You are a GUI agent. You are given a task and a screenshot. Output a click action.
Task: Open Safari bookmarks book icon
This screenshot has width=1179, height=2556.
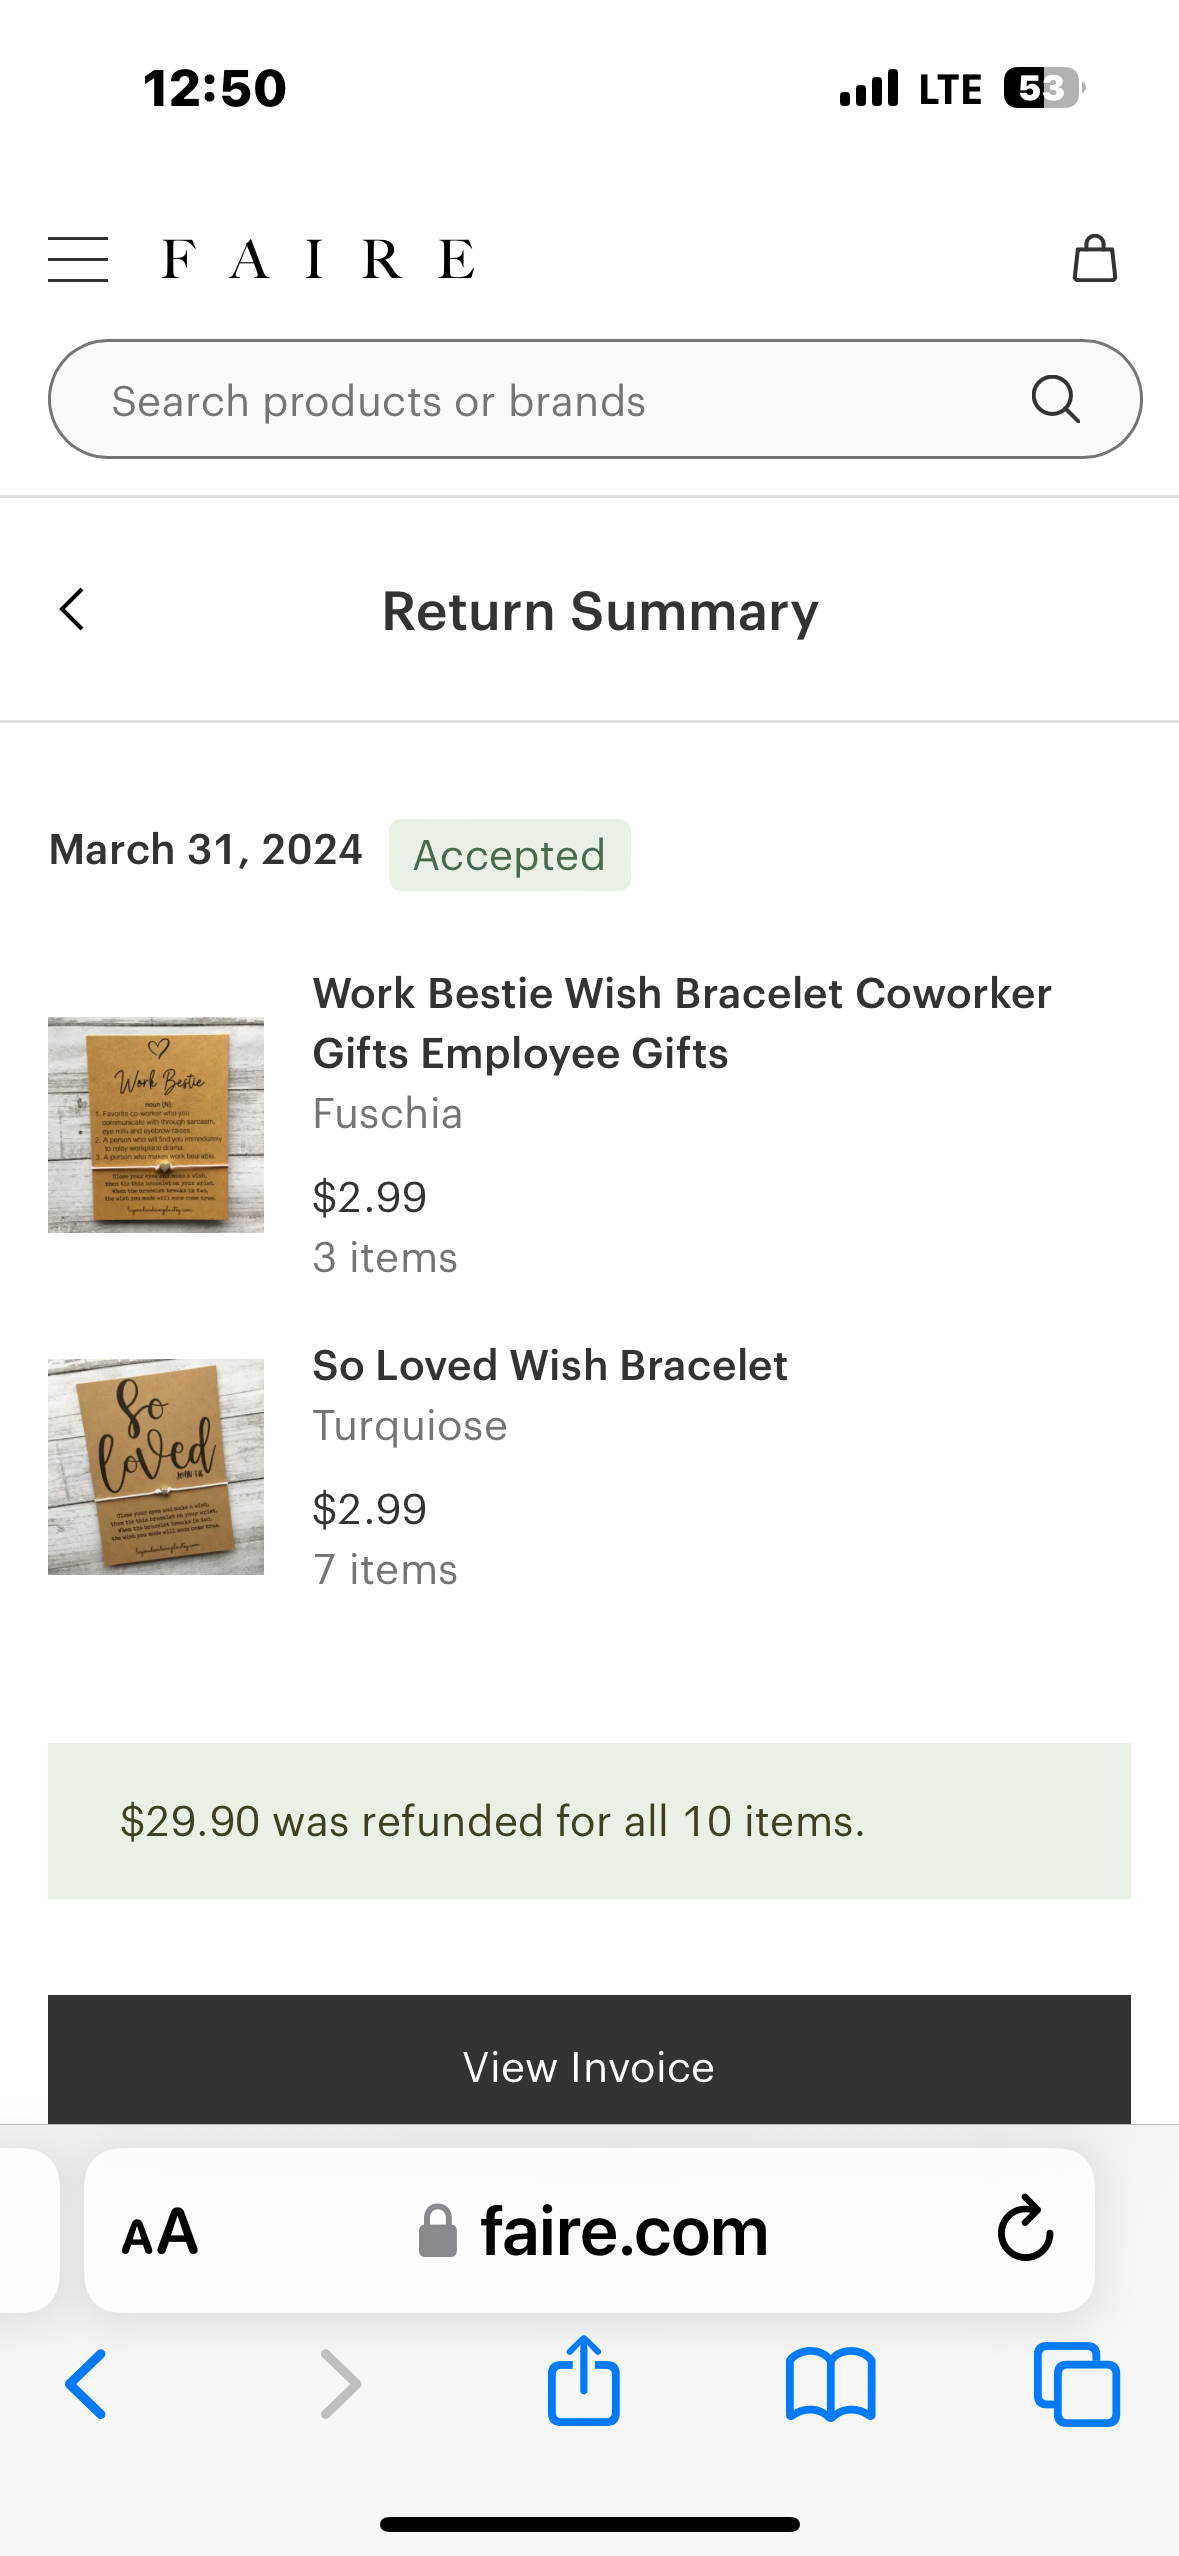pos(830,2385)
